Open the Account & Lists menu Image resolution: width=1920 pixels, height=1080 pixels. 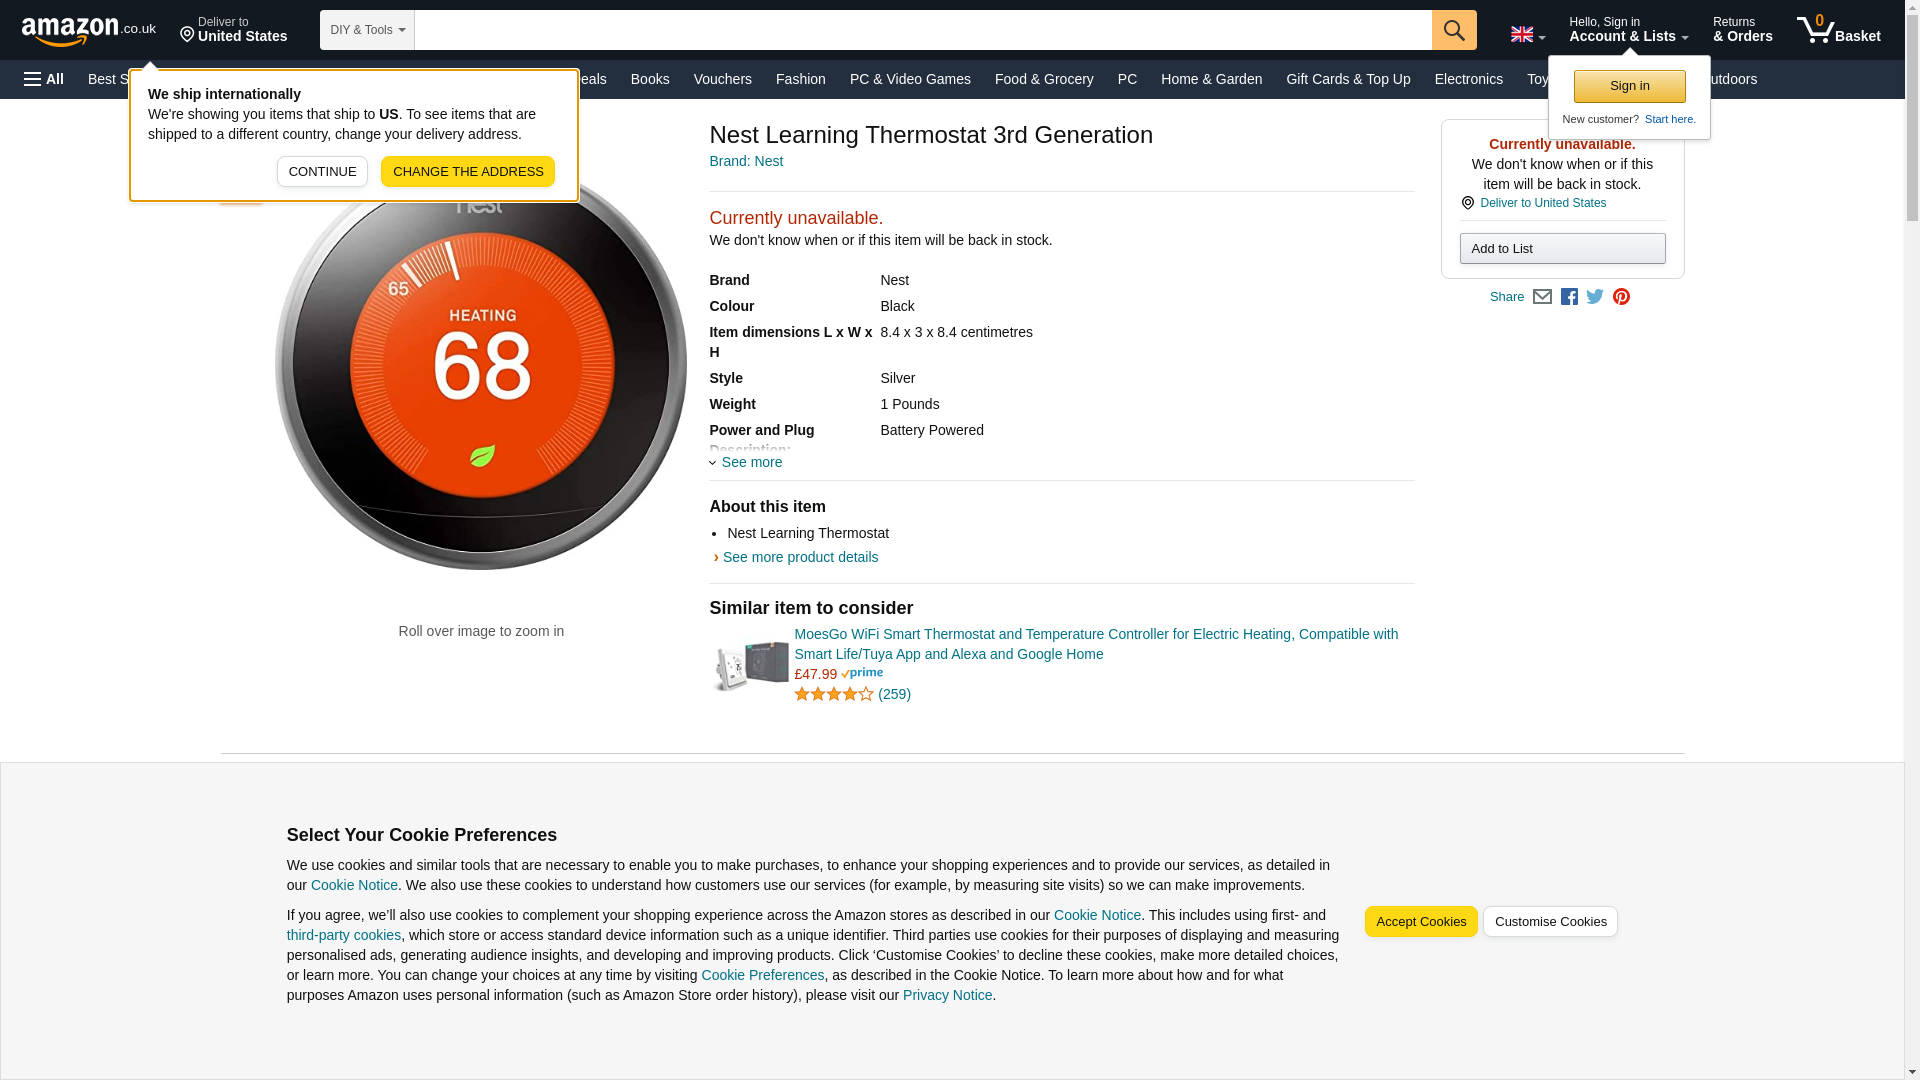1627,30
